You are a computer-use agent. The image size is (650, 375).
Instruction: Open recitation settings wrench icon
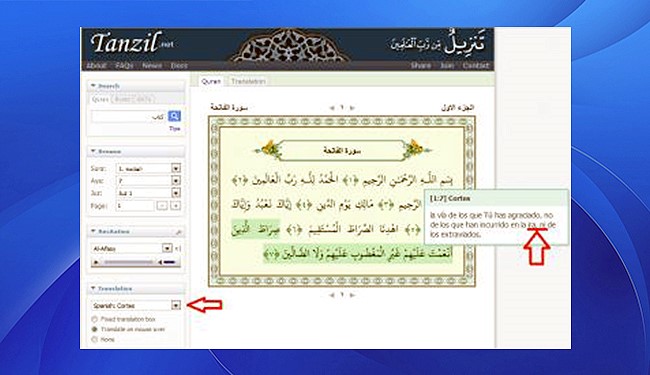click(179, 232)
